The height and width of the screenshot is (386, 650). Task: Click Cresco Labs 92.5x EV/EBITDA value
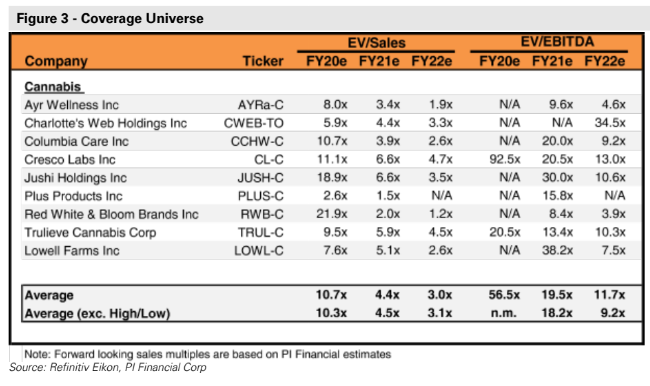coord(504,159)
